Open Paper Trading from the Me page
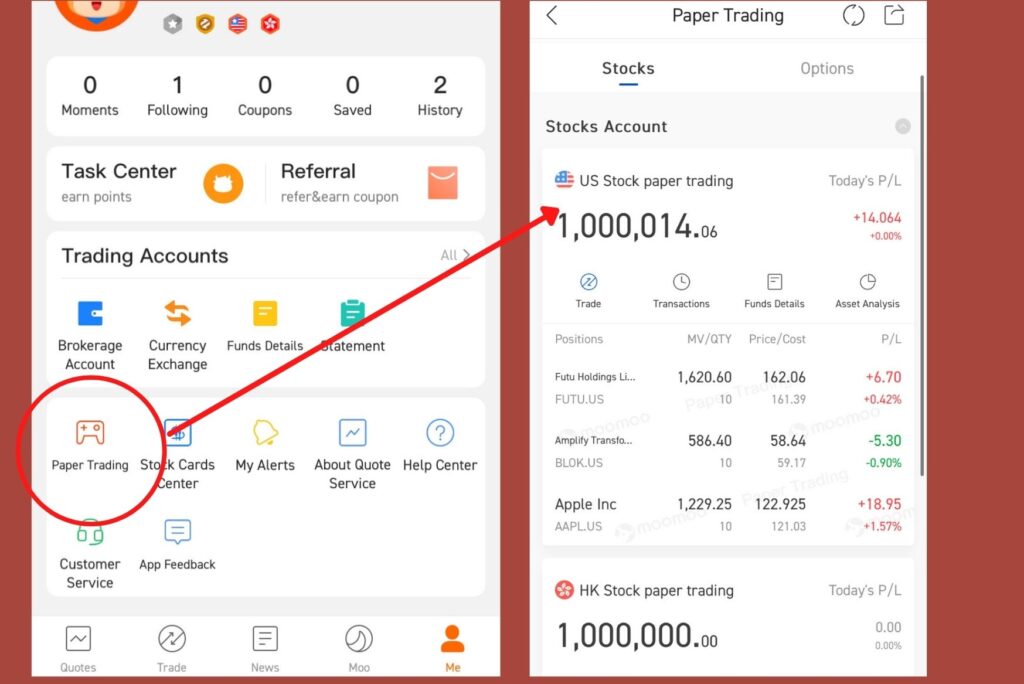This screenshot has width=1024, height=684. 90,444
